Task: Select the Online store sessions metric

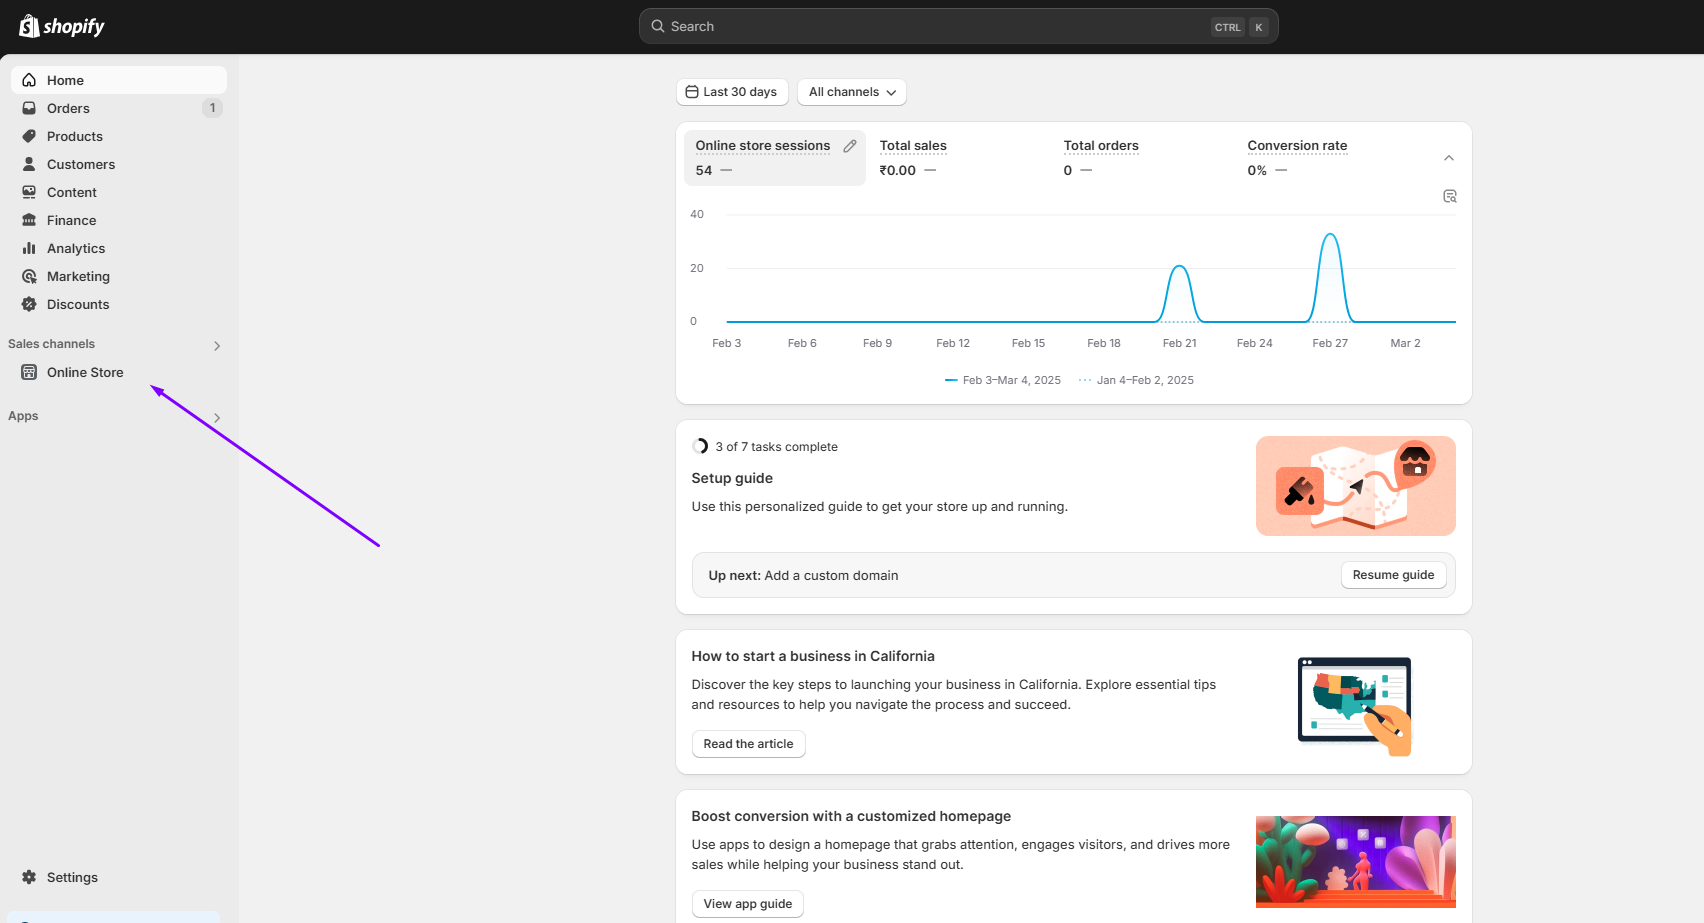Action: tap(775, 158)
